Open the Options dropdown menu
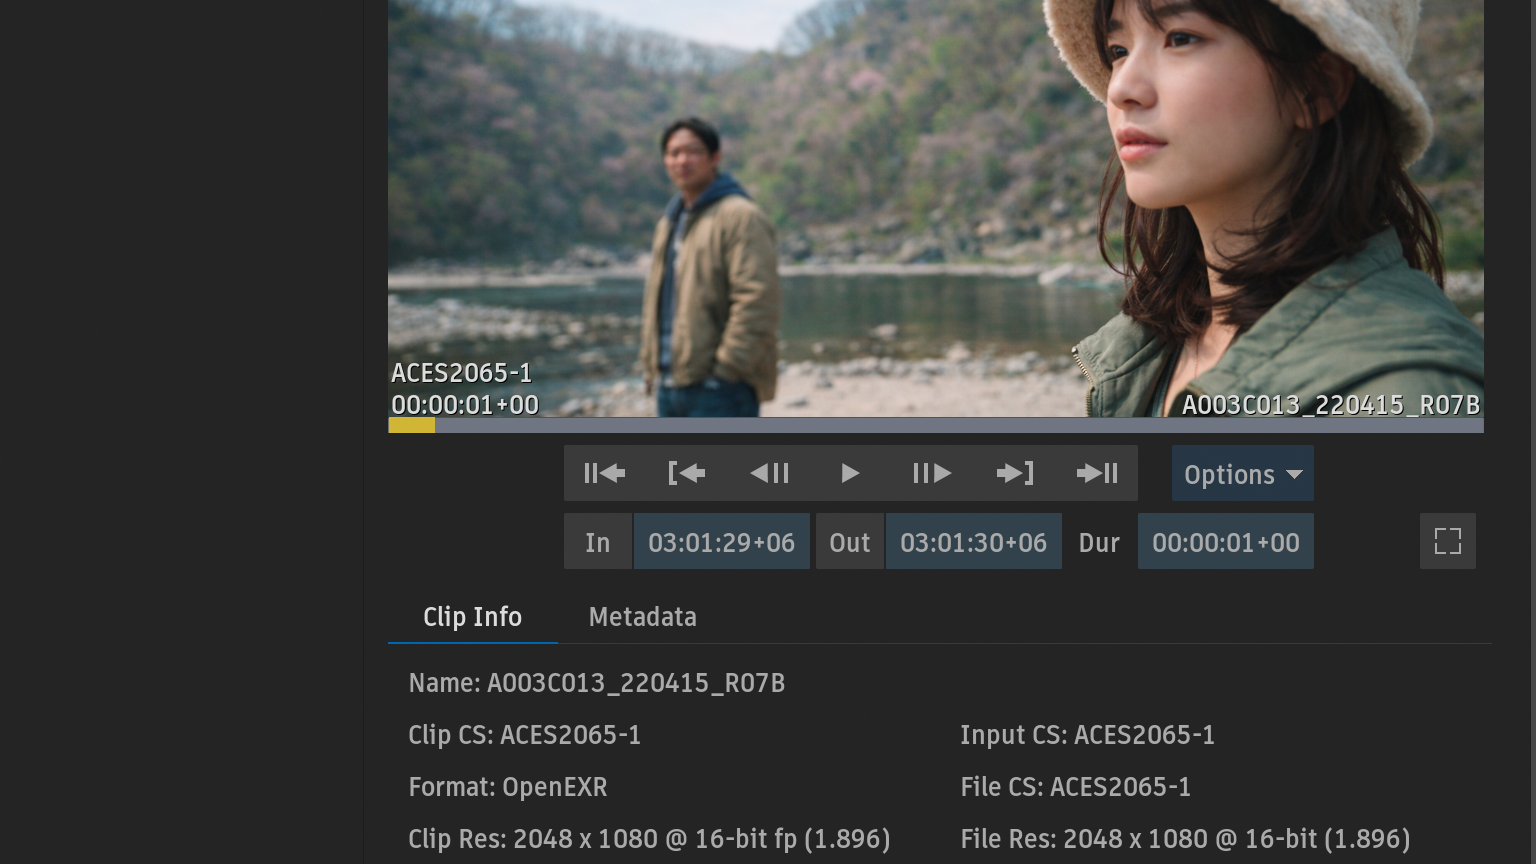Image resolution: width=1536 pixels, height=864 pixels. pyautogui.click(x=1242, y=474)
